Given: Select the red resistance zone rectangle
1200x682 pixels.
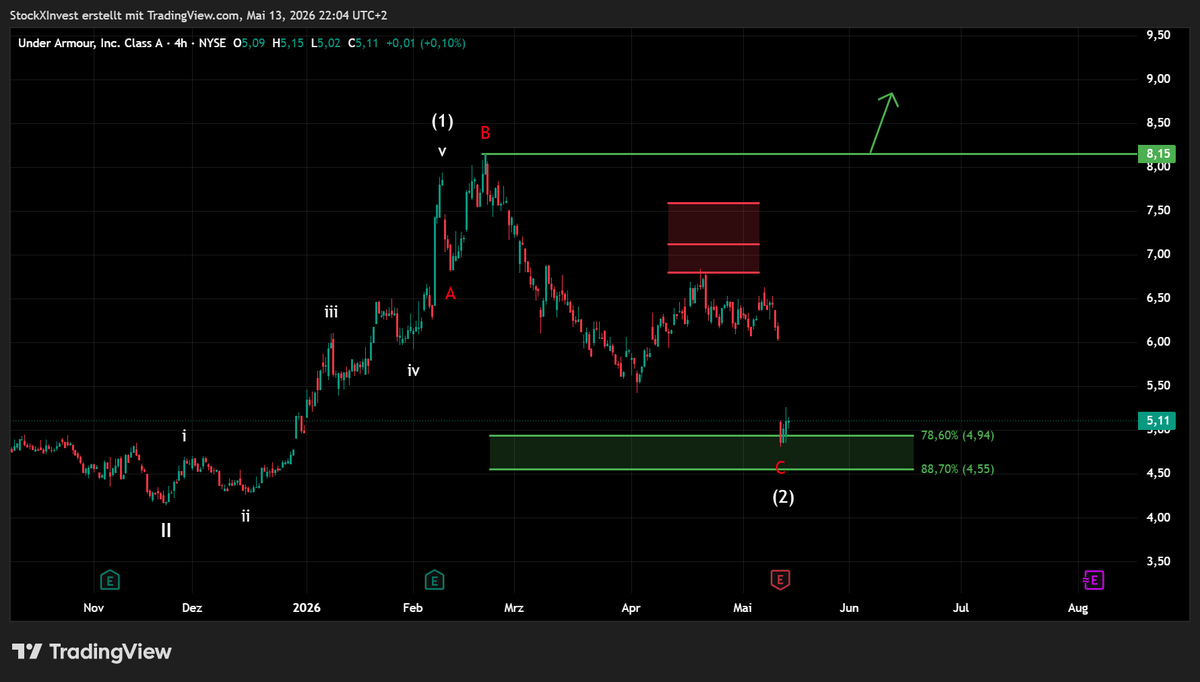Looking at the screenshot, I should [x=713, y=238].
